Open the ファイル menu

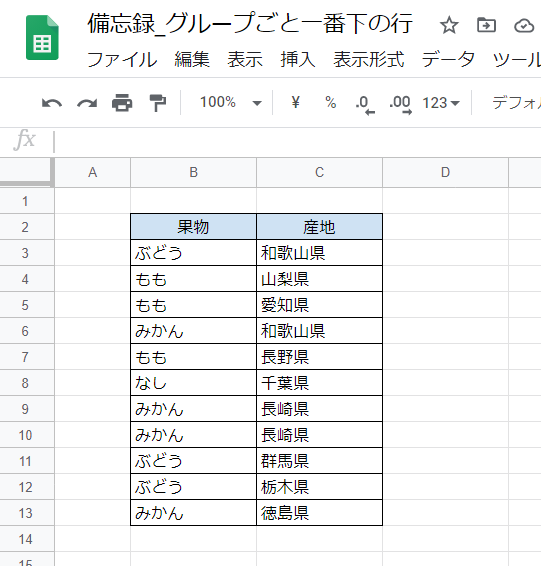tap(122, 60)
